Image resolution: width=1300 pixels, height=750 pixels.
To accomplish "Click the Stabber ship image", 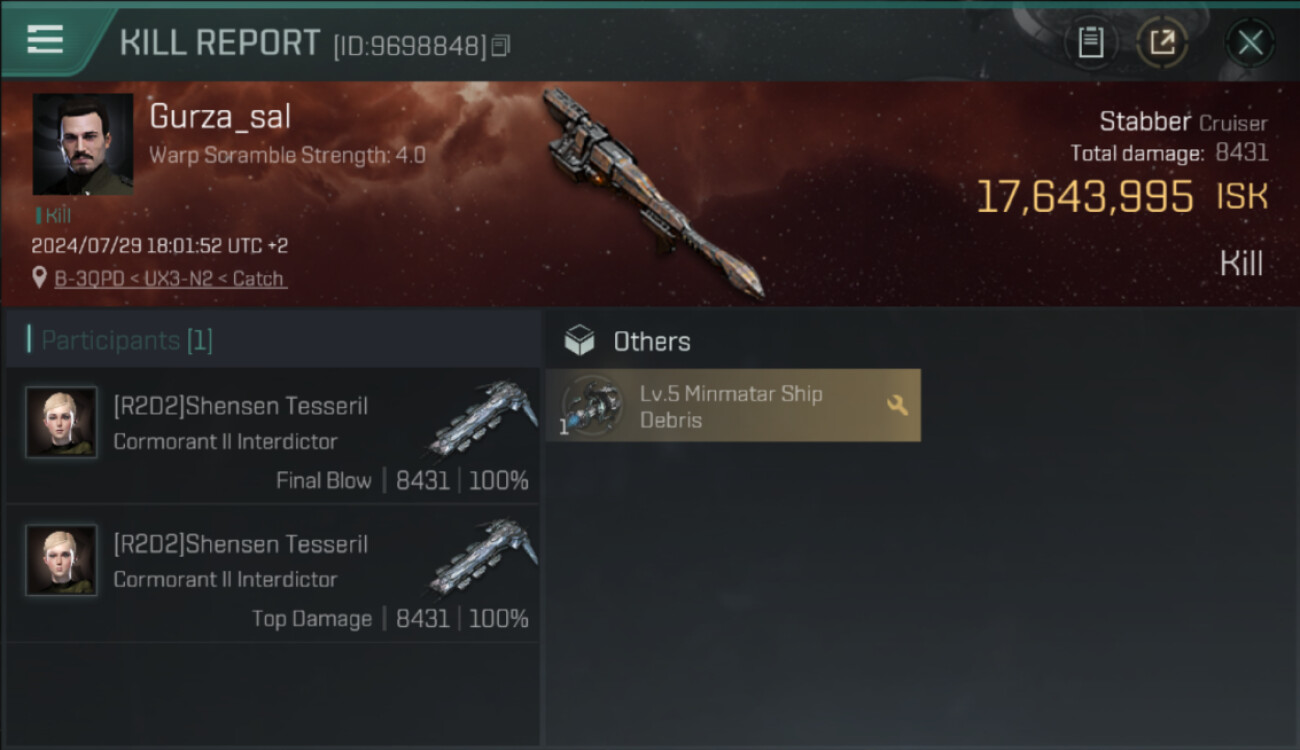I will click(650, 192).
